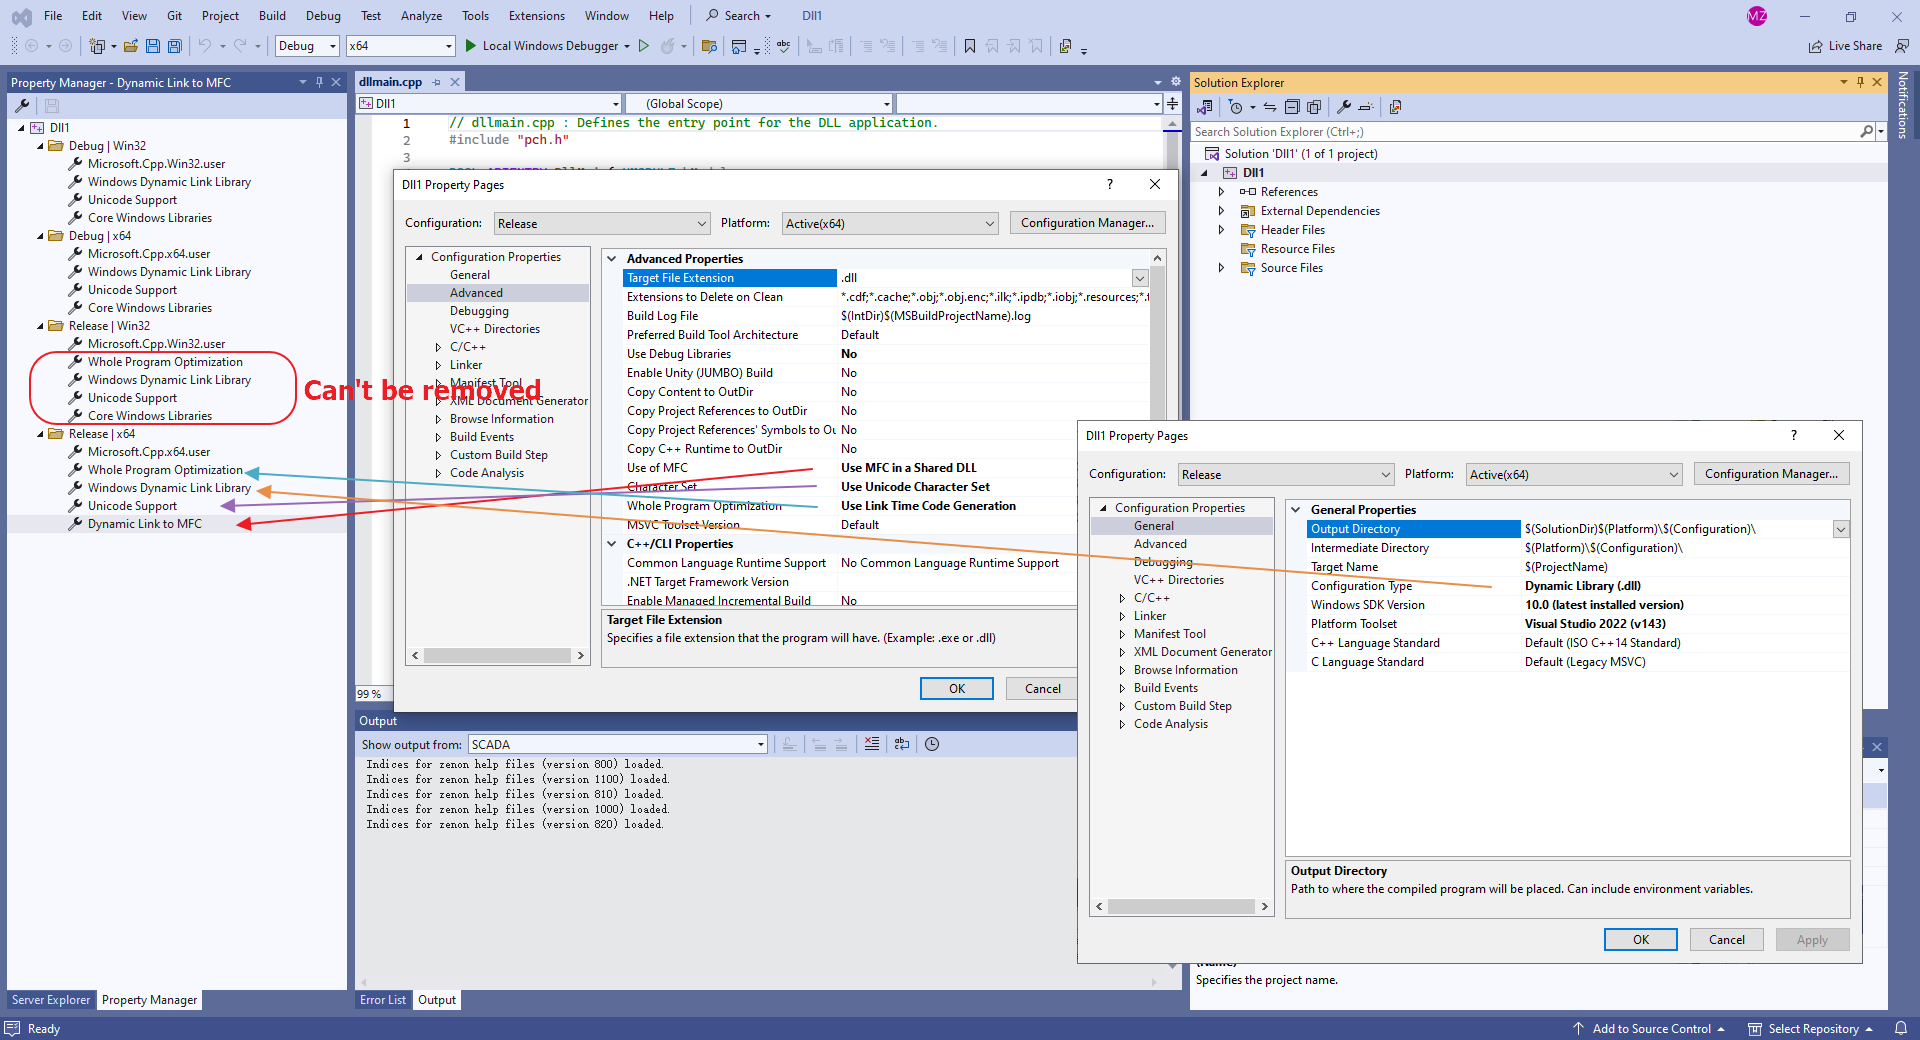This screenshot has height=1040, width=1920.
Task: Click the Notifications bell in status bar
Action: (1901, 1028)
